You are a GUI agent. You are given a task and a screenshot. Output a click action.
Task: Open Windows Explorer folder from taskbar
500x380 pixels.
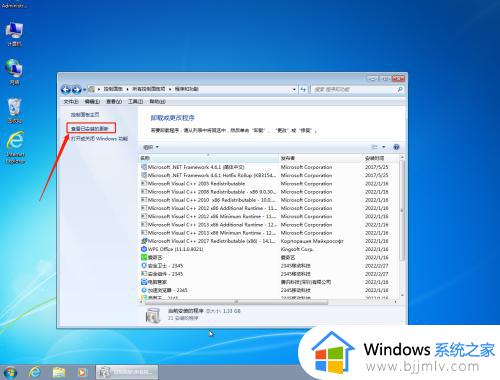point(59,372)
